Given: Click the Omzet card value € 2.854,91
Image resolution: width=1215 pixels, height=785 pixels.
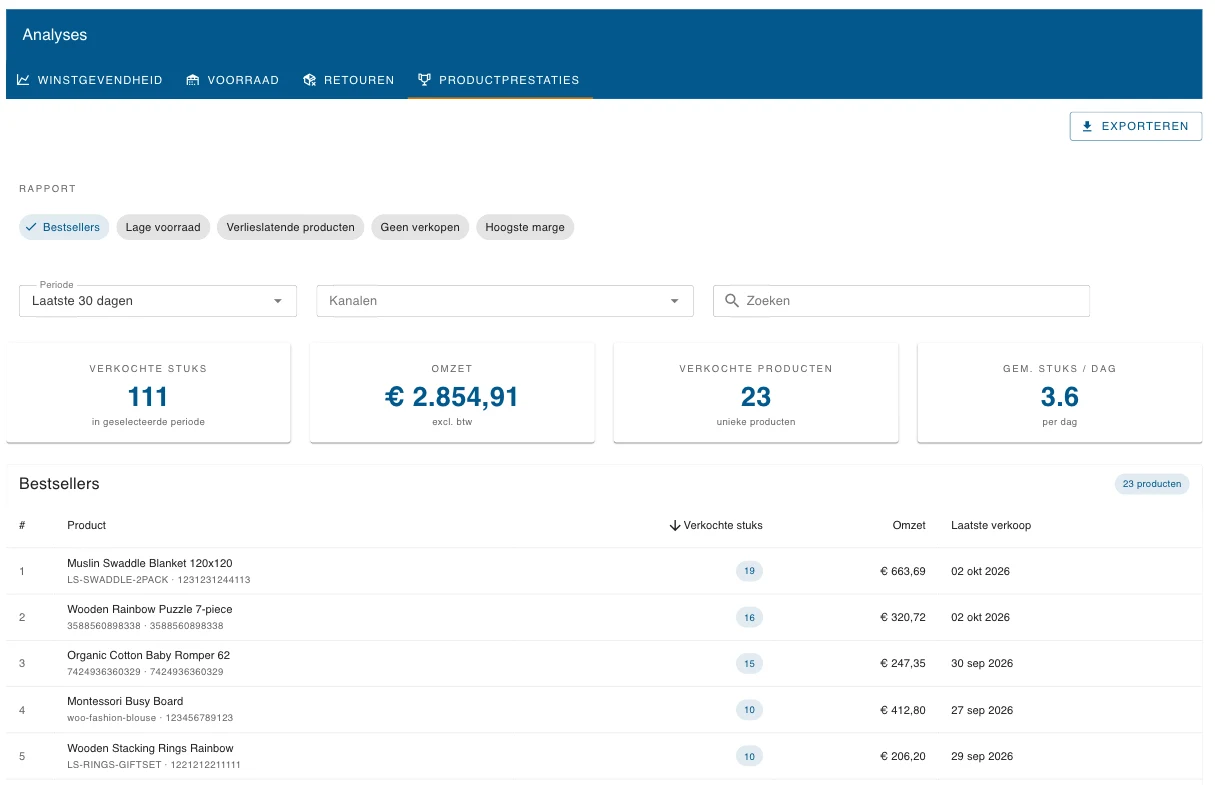Looking at the screenshot, I should tap(452, 397).
